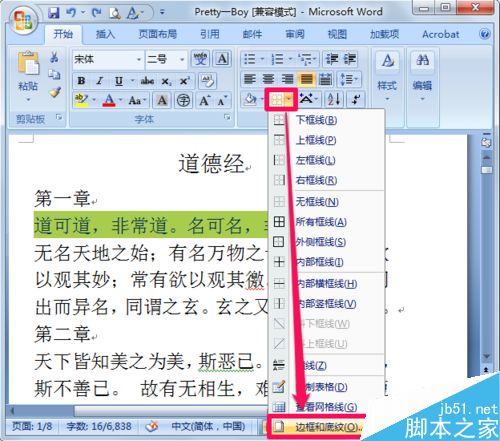Select 所有框线(A) menu item
Viewport: 500px width, 441px height.
327,222
